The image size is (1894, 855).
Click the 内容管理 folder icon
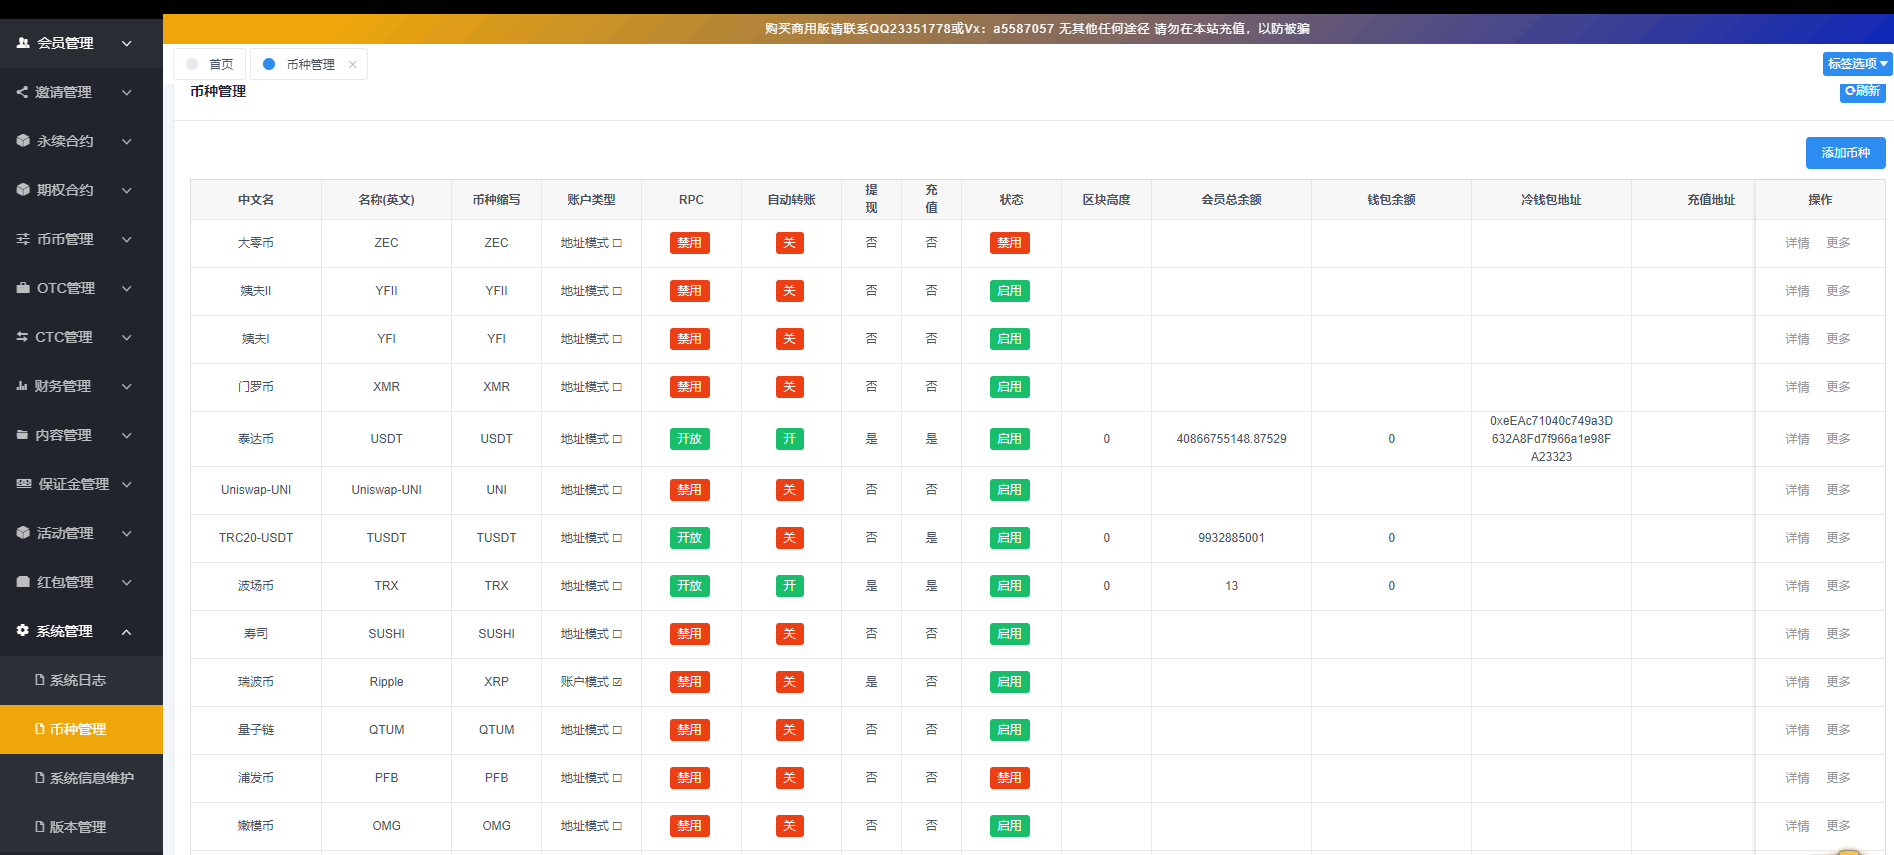pyautogui.click(x=22, y=435)
